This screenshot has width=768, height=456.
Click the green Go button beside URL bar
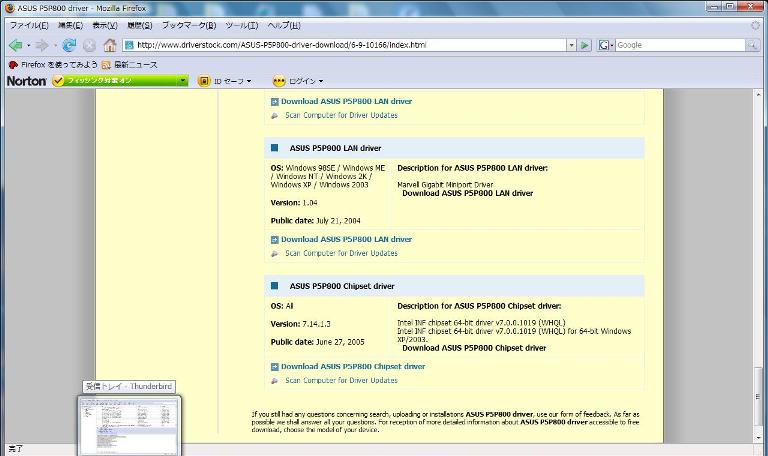(x=585, y=45)
